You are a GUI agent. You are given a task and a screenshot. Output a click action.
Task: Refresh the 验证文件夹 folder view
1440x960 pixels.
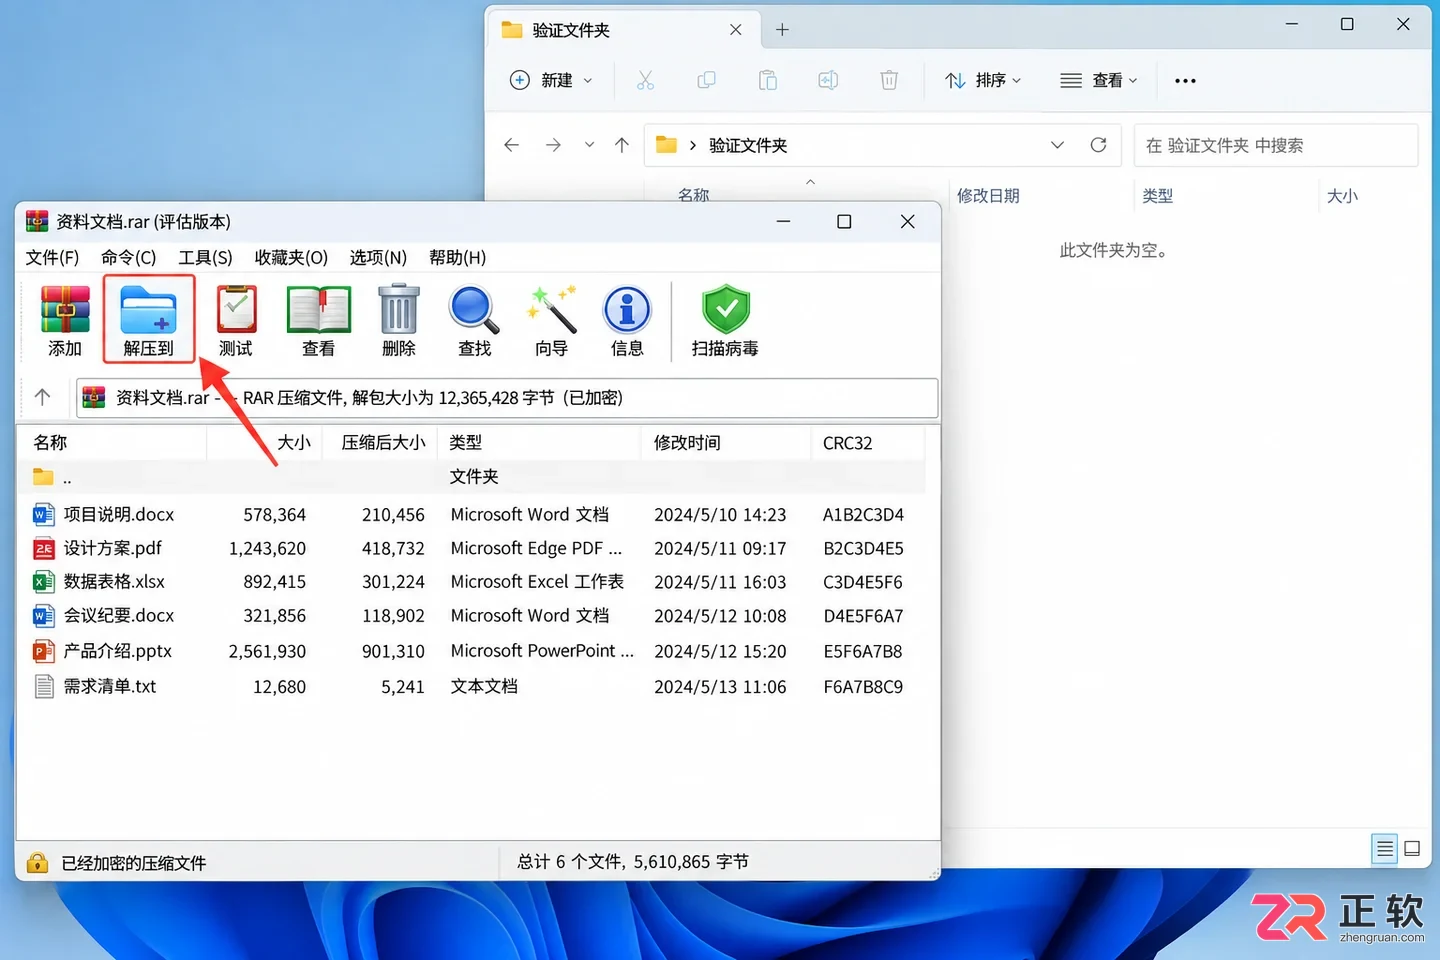1098,145
